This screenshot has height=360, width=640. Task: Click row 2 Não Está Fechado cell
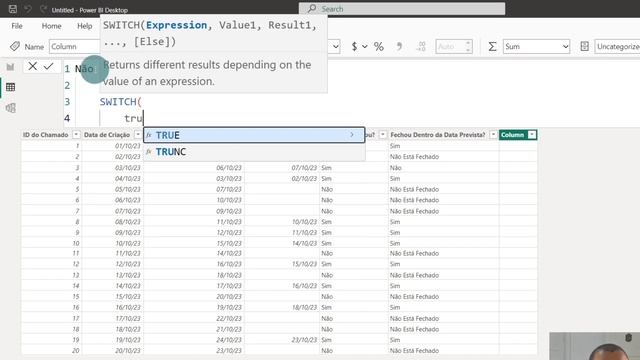(414, 157)
